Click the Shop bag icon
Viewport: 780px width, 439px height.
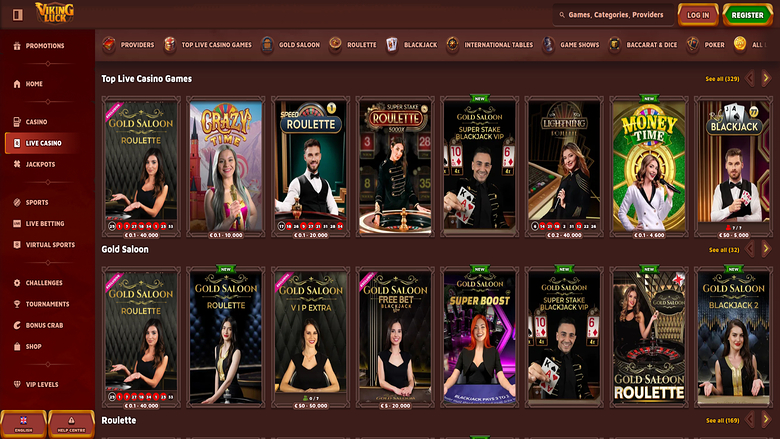point(17,347)
